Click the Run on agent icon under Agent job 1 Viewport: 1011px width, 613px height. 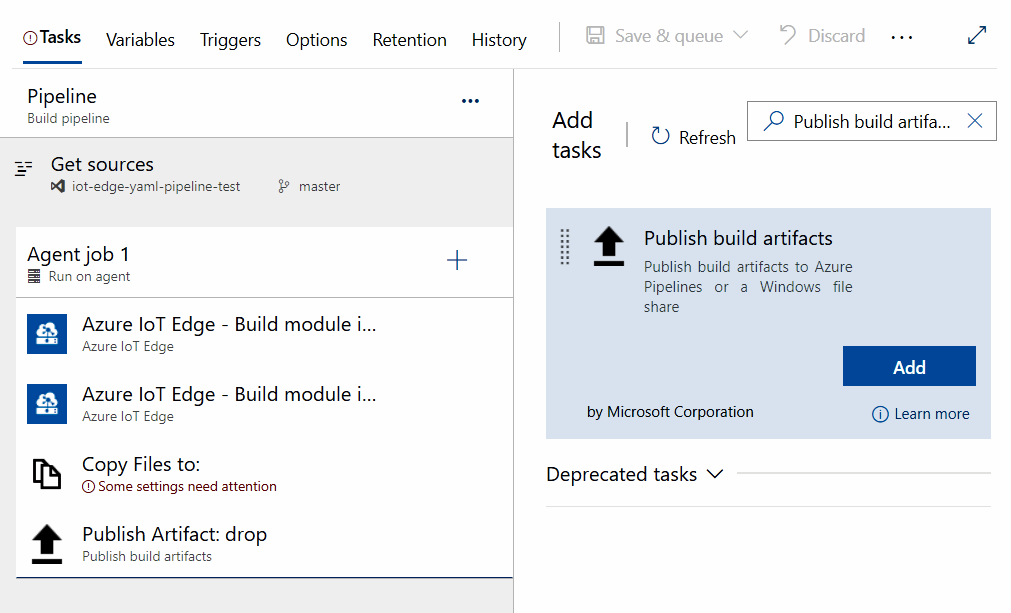(33, 277)
